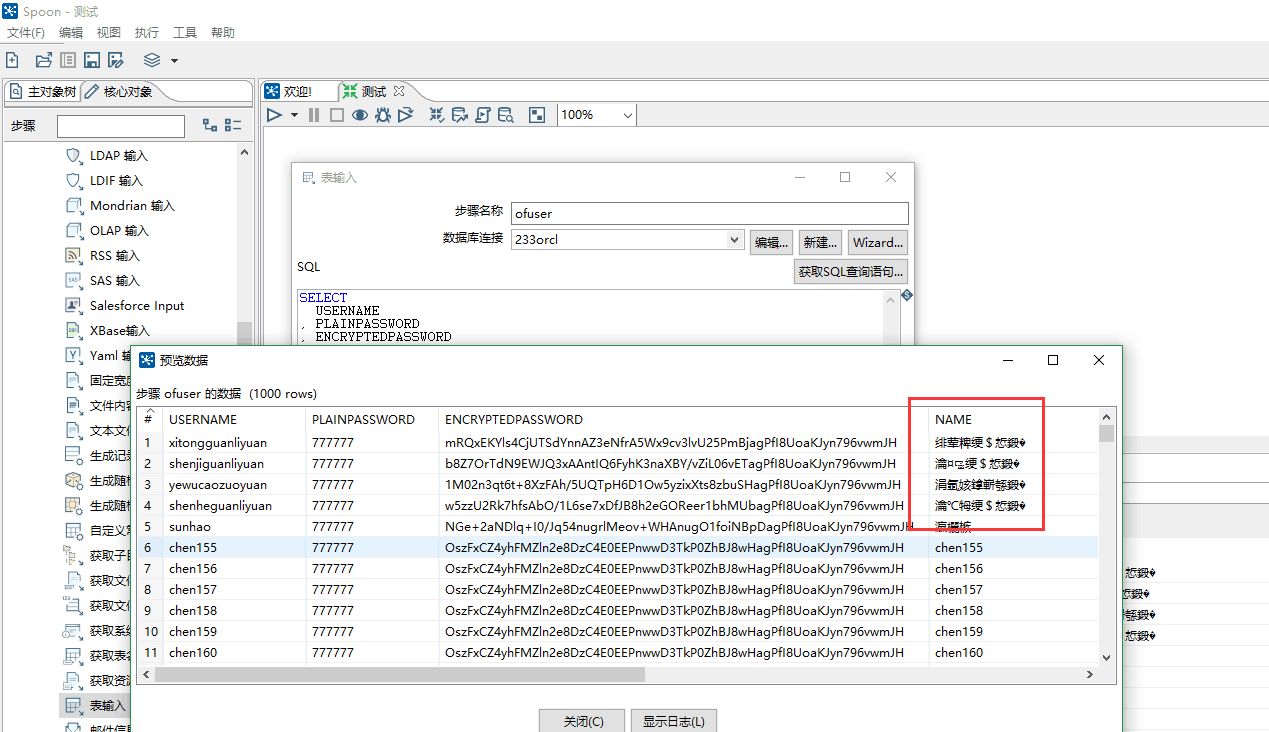
Task: Click the Perspectives layers icon
Action: point(152,60)
